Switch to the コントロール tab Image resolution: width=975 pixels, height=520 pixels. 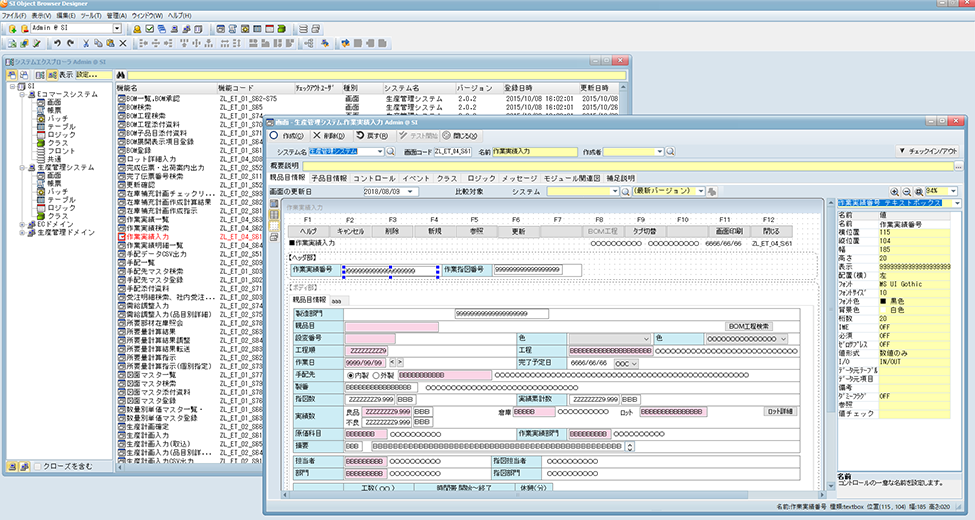374,178
